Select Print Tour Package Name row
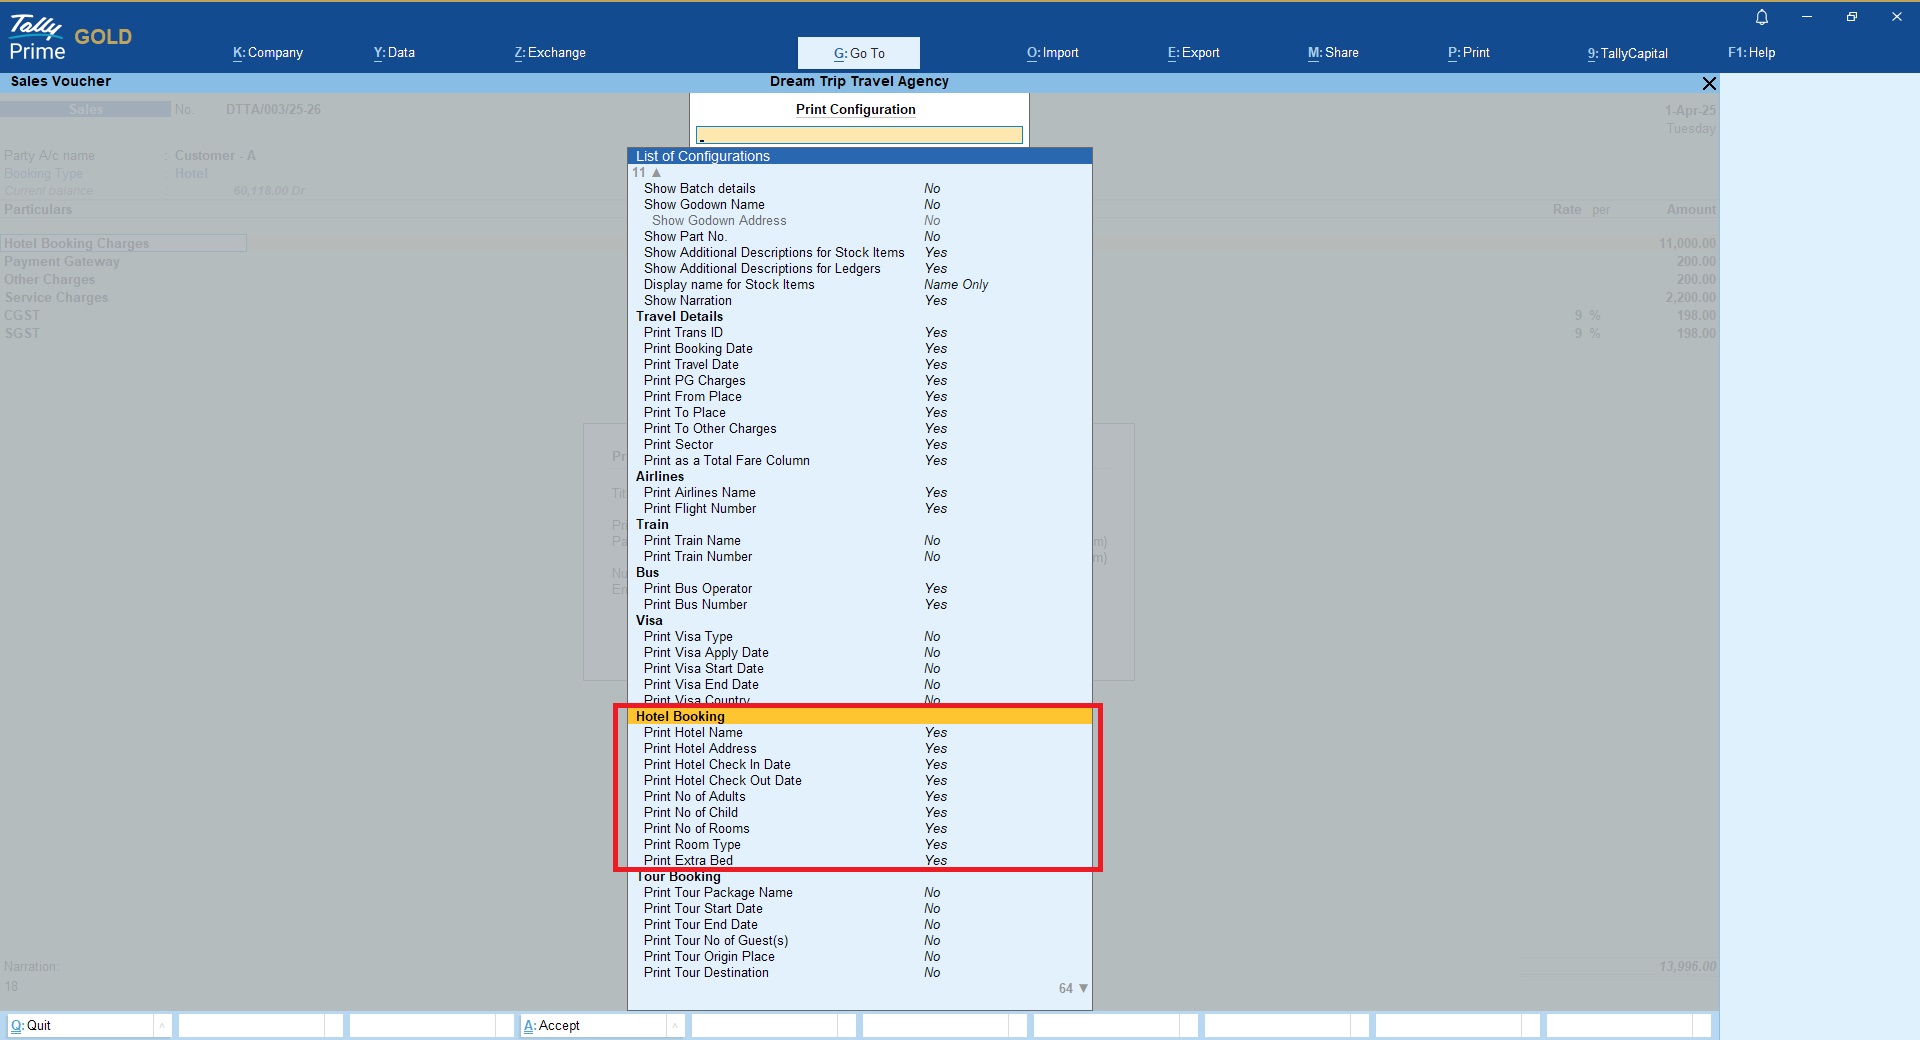The width and height of the screenshot is (1920, 1040). [x=718, y=893]
